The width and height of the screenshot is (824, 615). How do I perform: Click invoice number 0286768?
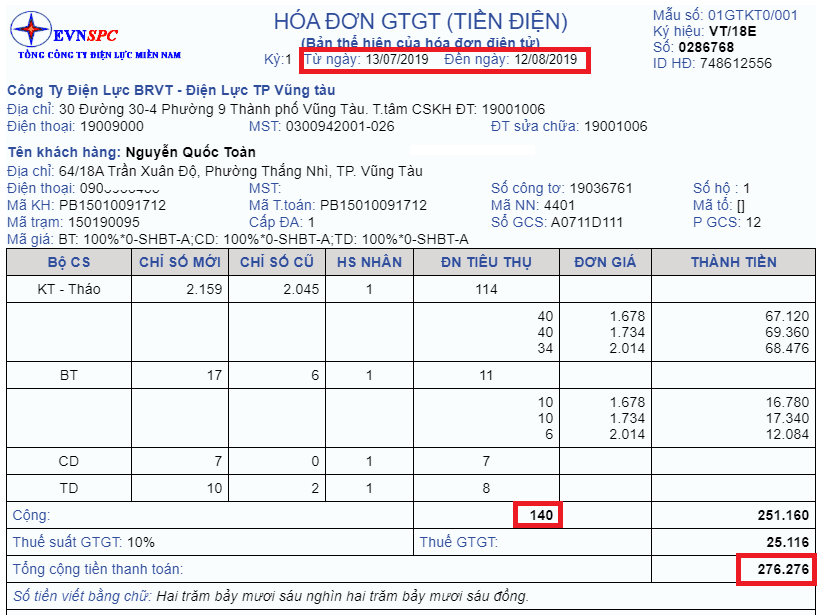click(x=706, y=47)
